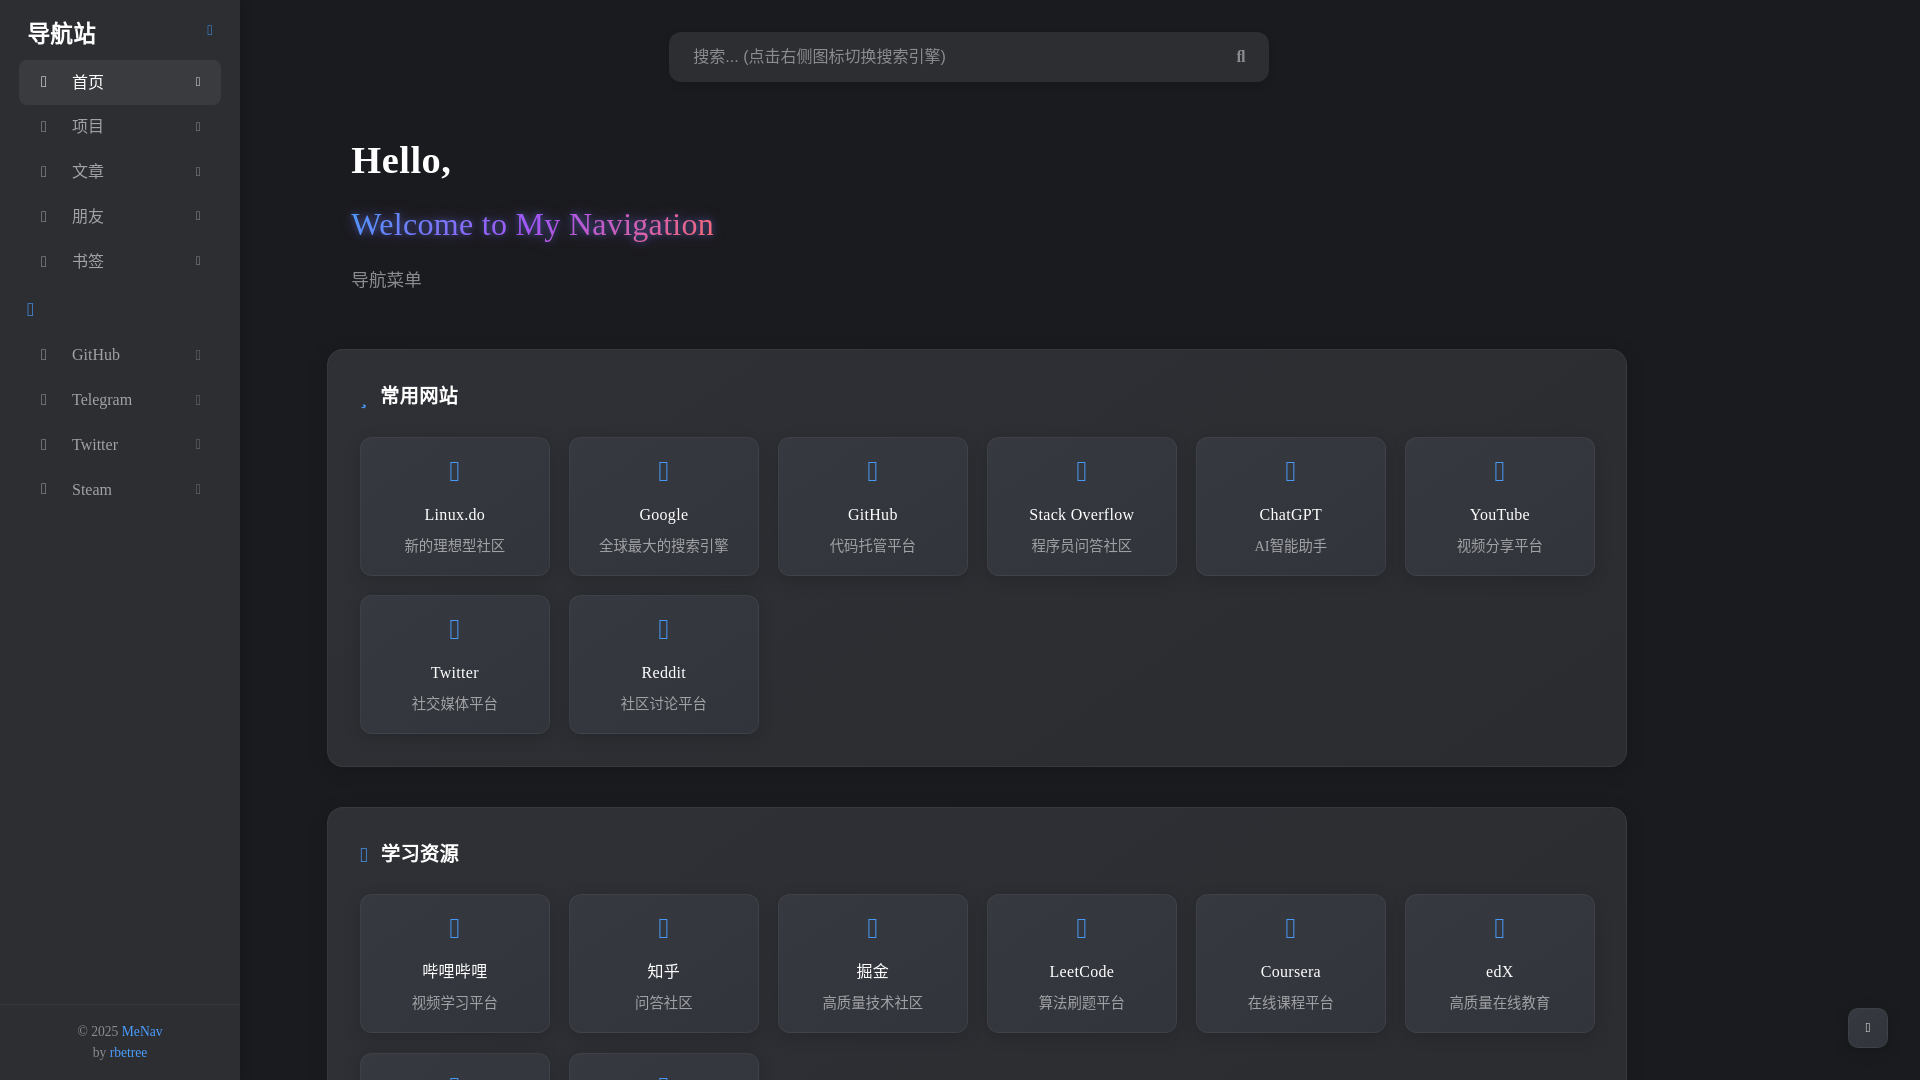Viewport: 1920px width, 1080px height.
Task: Open the rbetree footer link
Action: click(x=128, y=1052)
